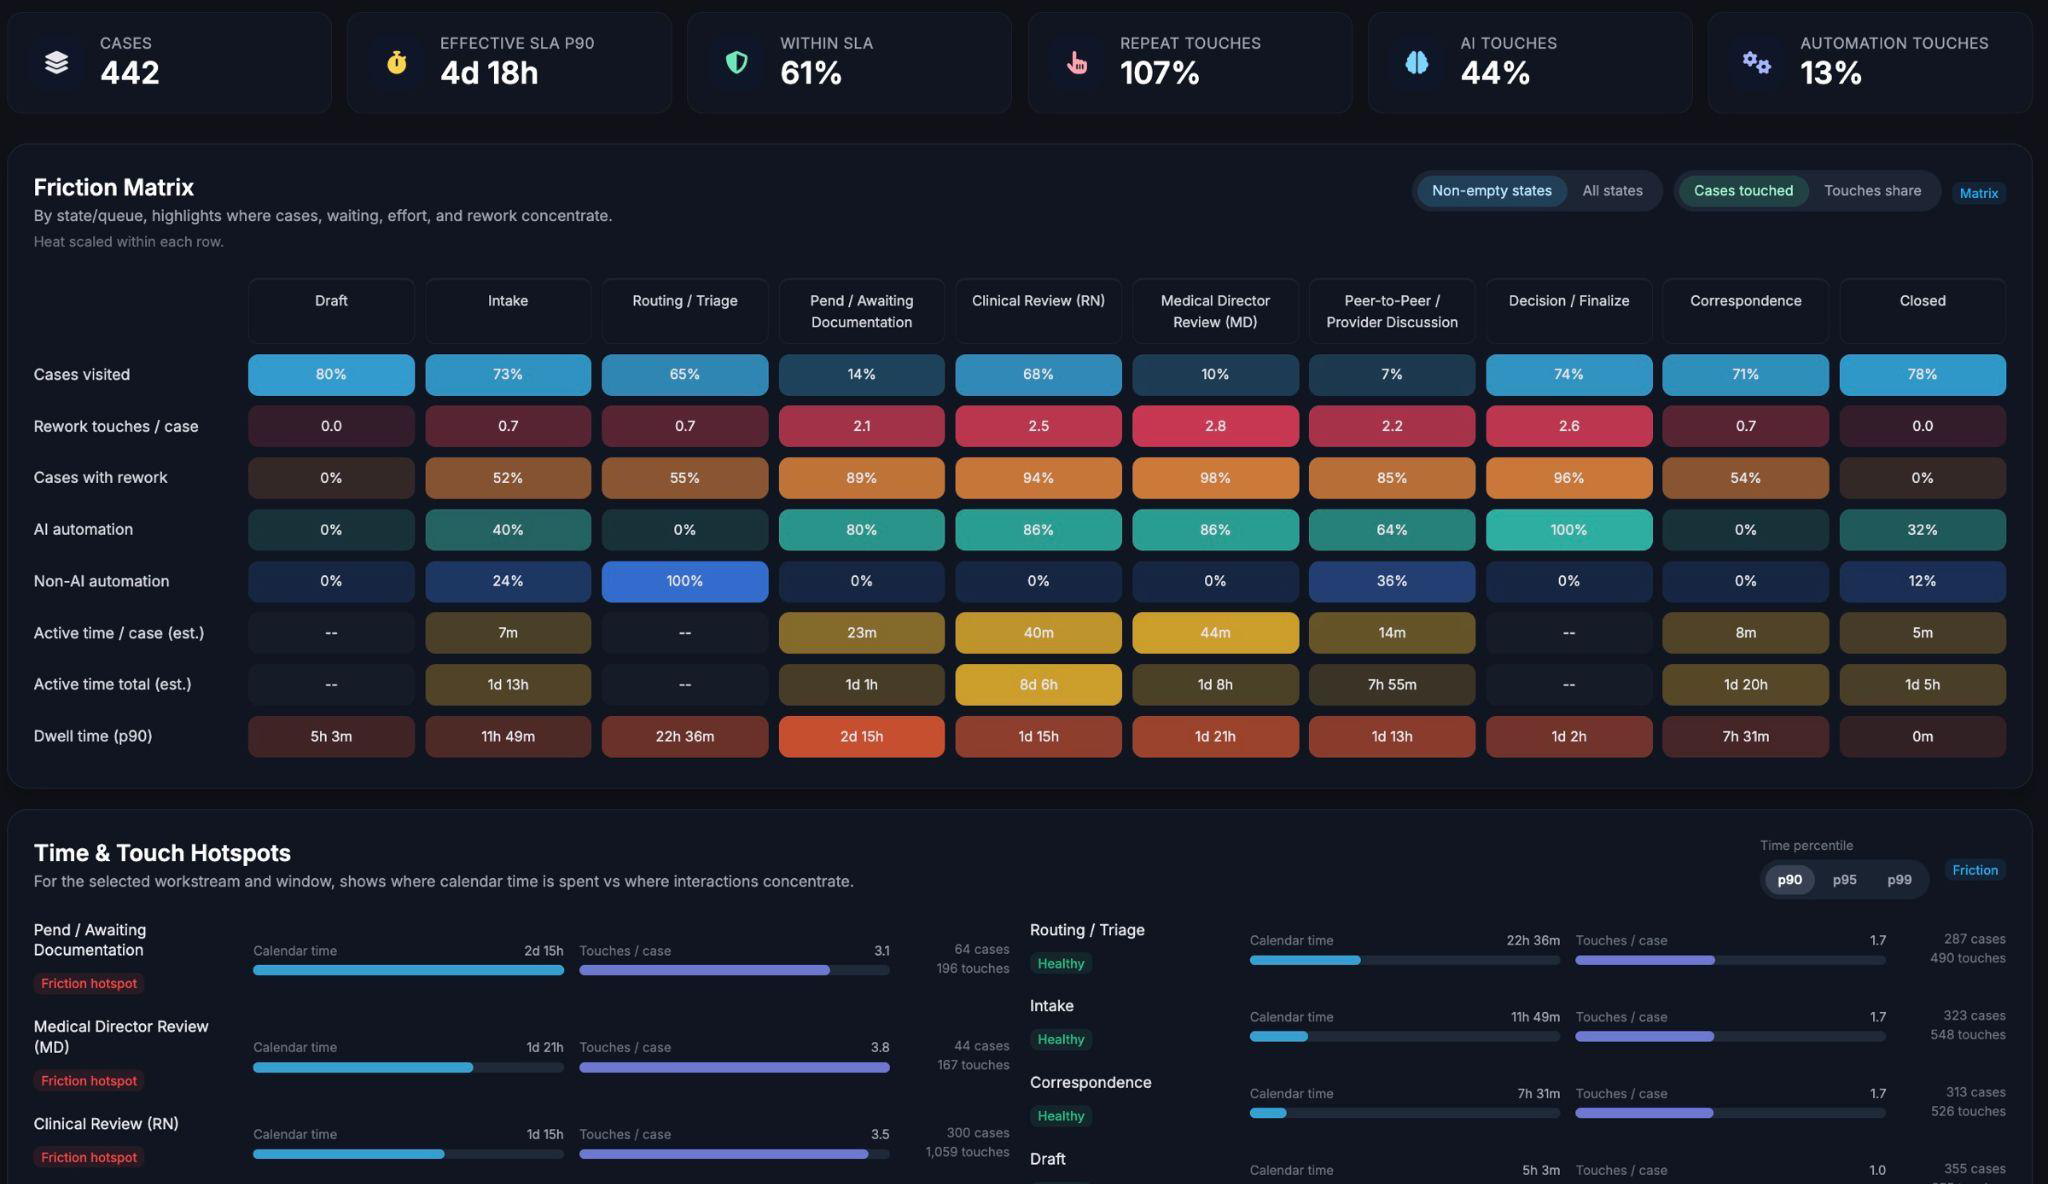The height and width of the screenshot is (1184, 2048).
Task: Click the Within SLA shield icon
Action: tap(737, 62)
